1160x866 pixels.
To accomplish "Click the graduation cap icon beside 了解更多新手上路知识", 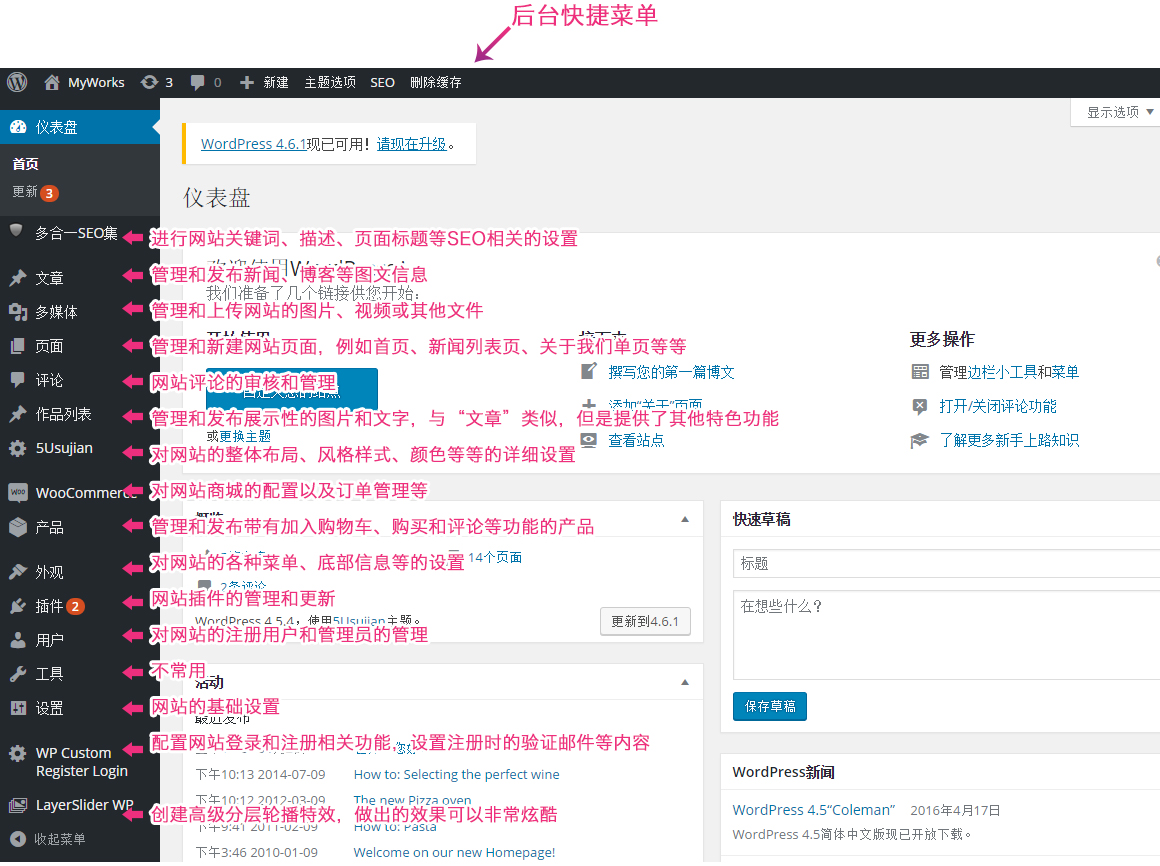I will click(x=920, y=441).
